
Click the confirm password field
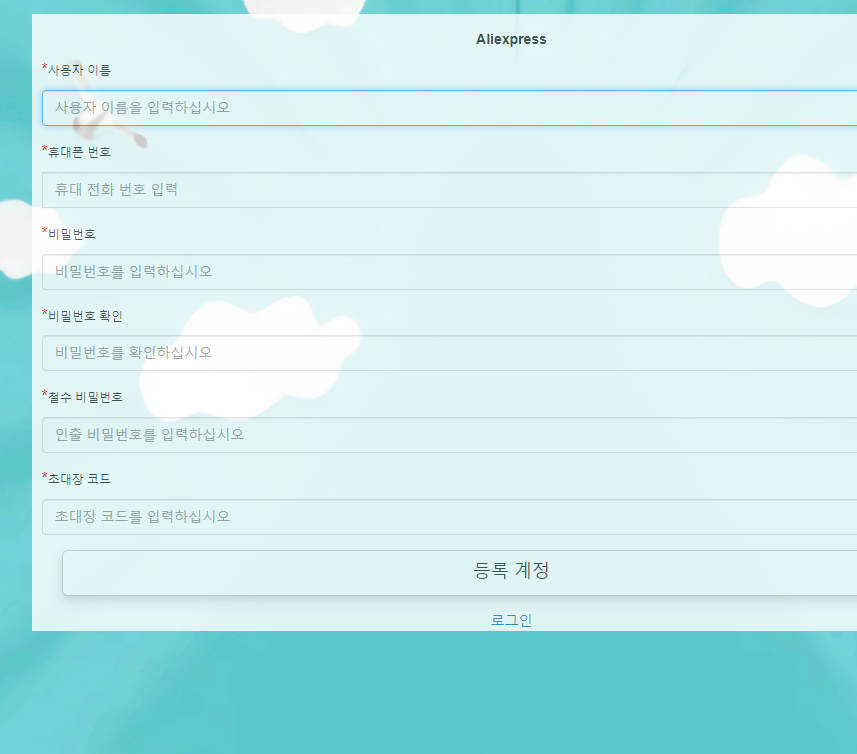tap(449, 353)
